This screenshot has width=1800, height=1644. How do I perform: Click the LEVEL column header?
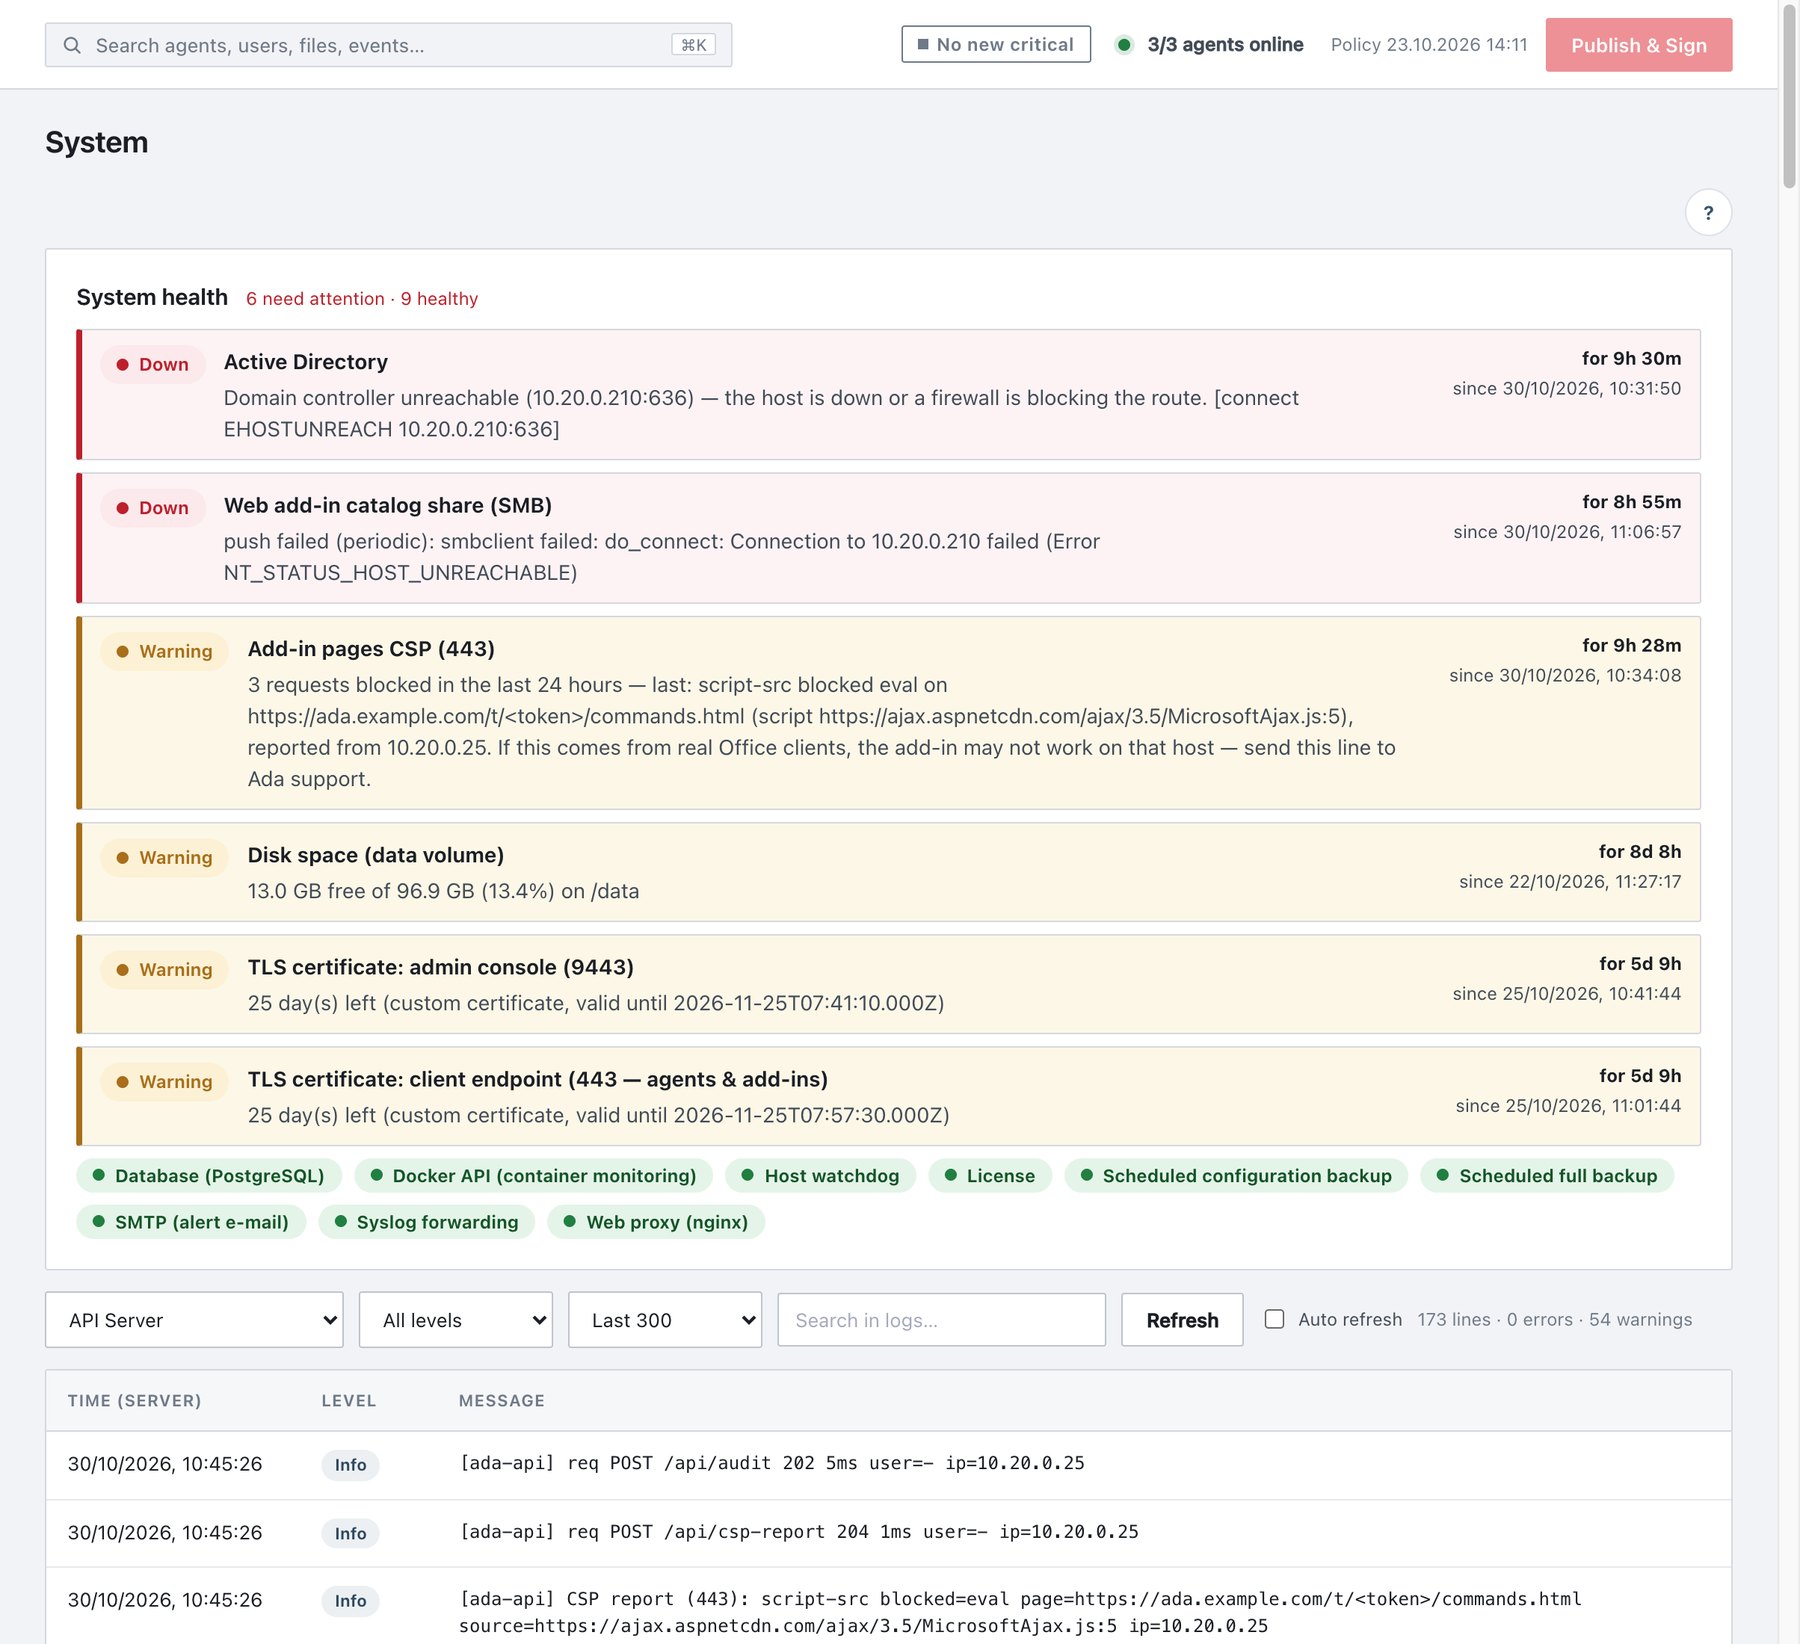(349, 1401)
